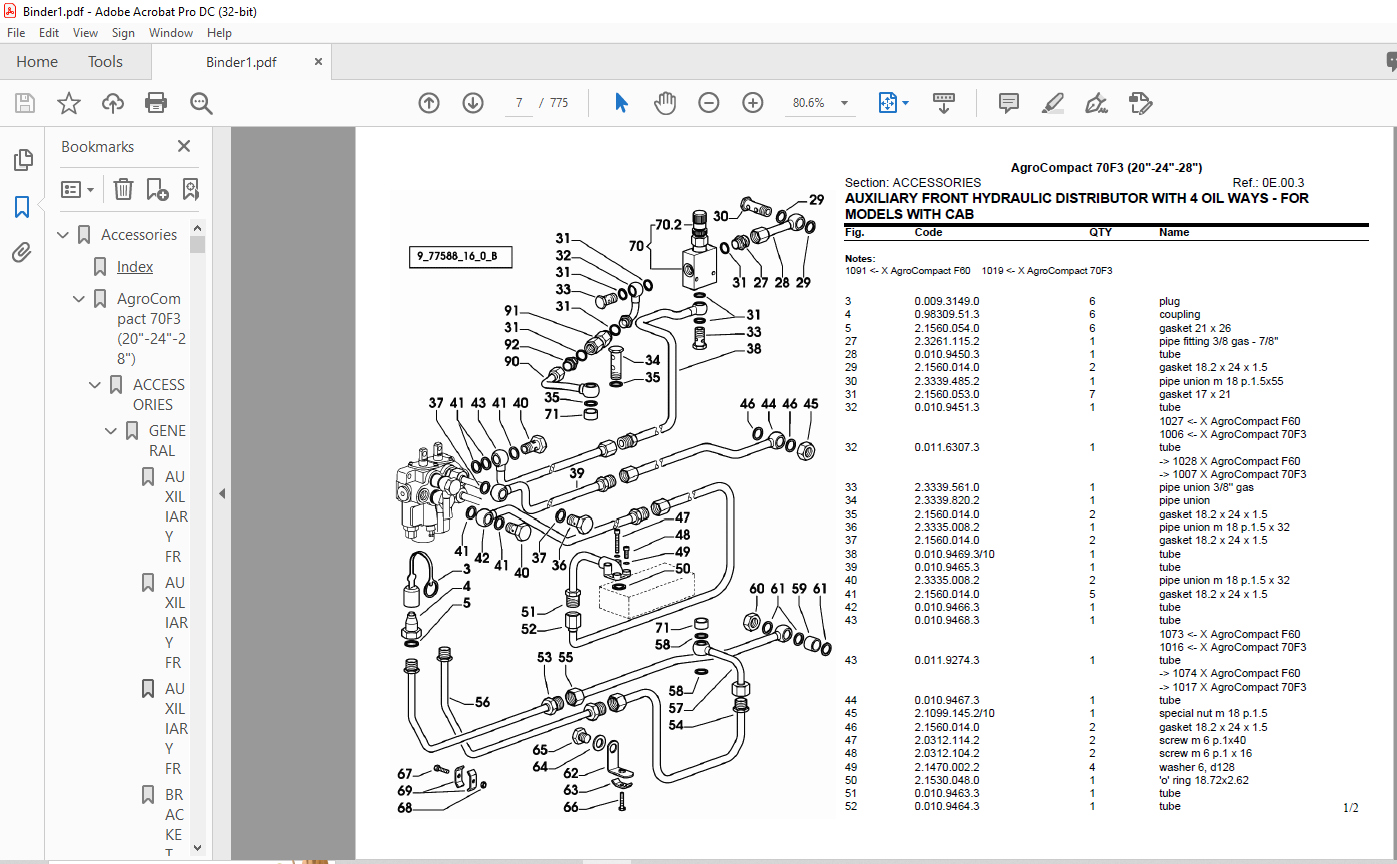Go to the next page
This screenshot has width=1397, height=864.
click(473, 103)
